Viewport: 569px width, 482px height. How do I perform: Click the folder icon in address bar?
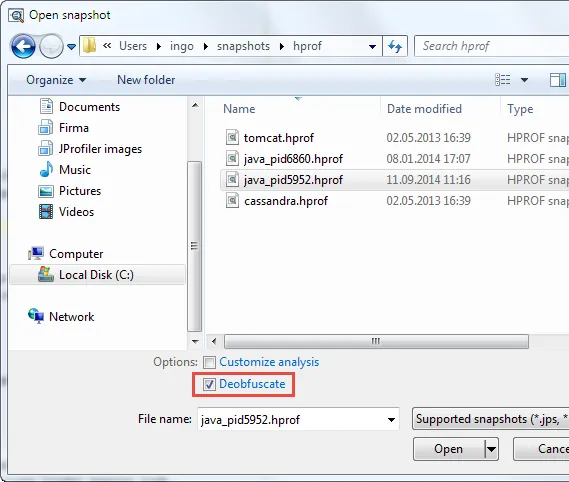pyautogui.click(x=89, y=46)
